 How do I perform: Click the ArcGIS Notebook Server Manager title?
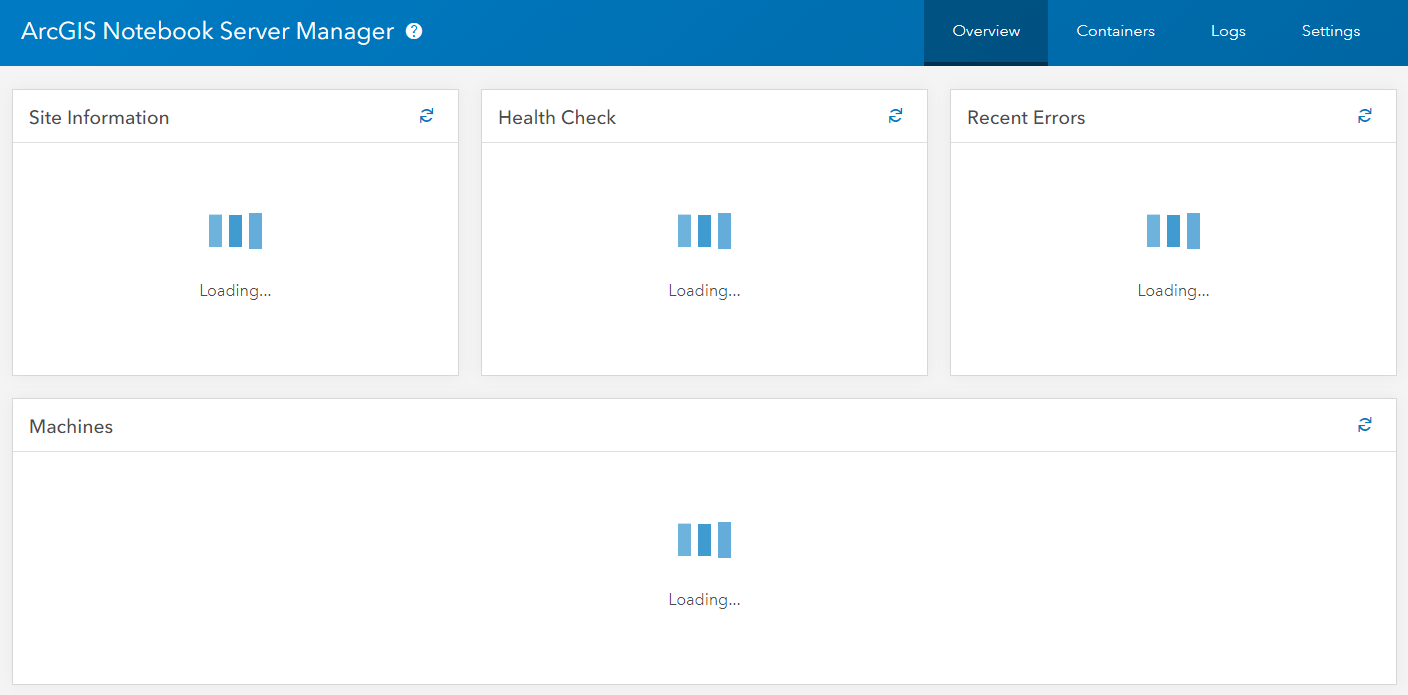pyautogui.click(x=208, y=31)
